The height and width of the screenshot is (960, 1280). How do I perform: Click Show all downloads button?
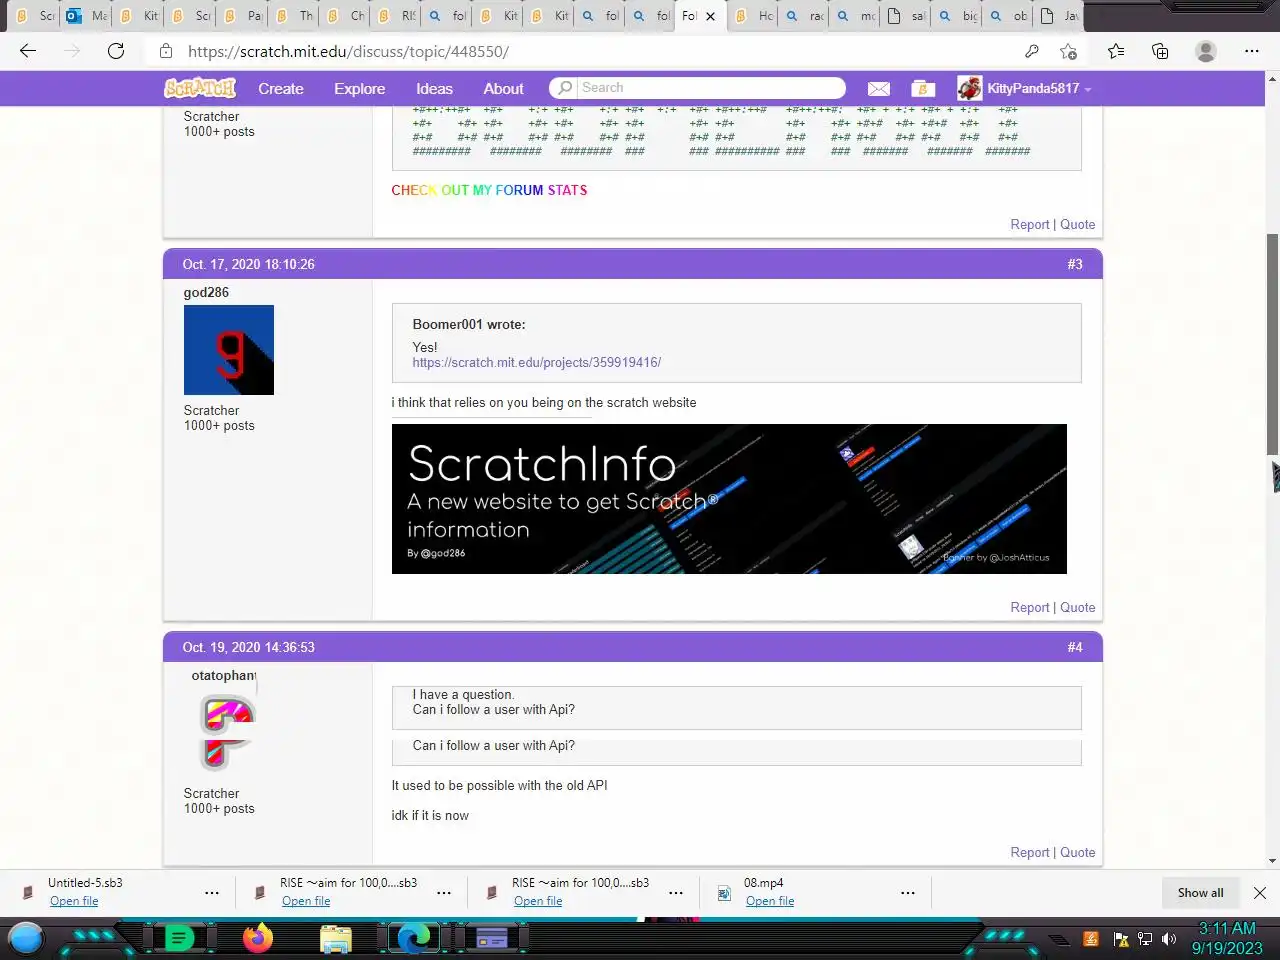1200,893
